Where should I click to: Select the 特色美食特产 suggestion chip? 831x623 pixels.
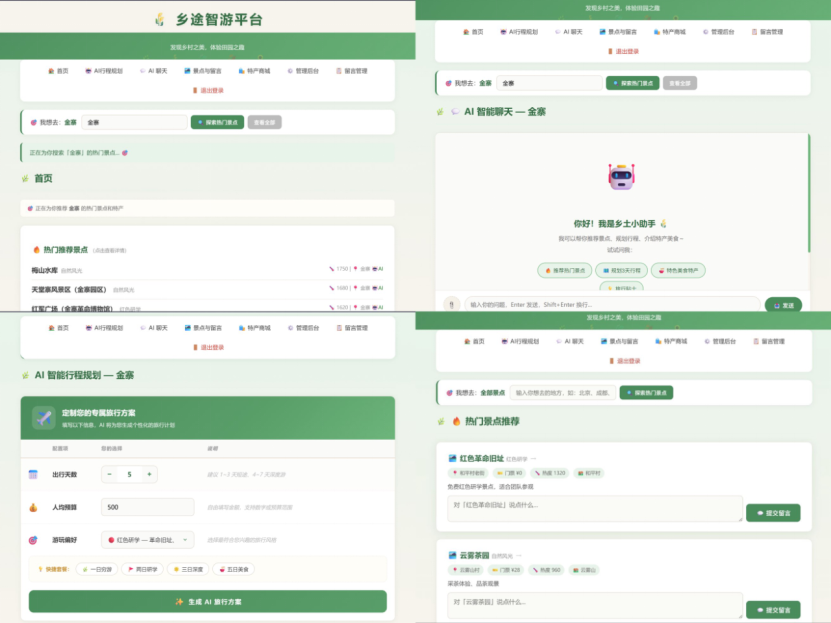pos(678,270)
